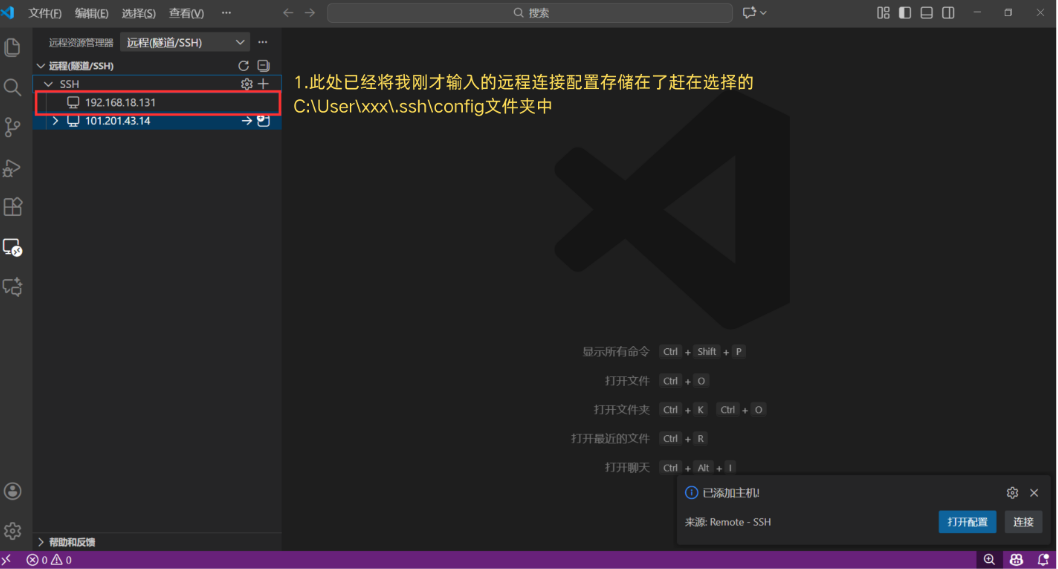Open the 远程(隧道/SSH) dropdown selector
The width and height of the screenshot is (1058, 569).
[x=185, y=42]
